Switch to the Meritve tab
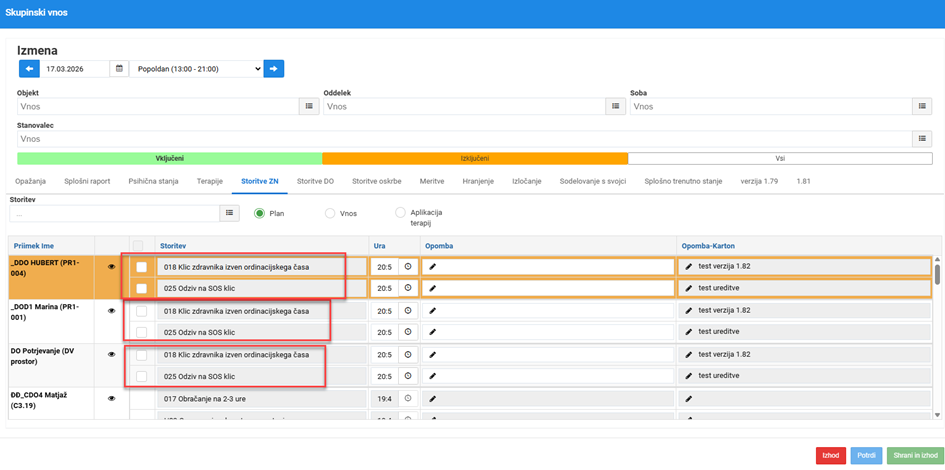This screenshot has width=945, height=470. point(432,181)
